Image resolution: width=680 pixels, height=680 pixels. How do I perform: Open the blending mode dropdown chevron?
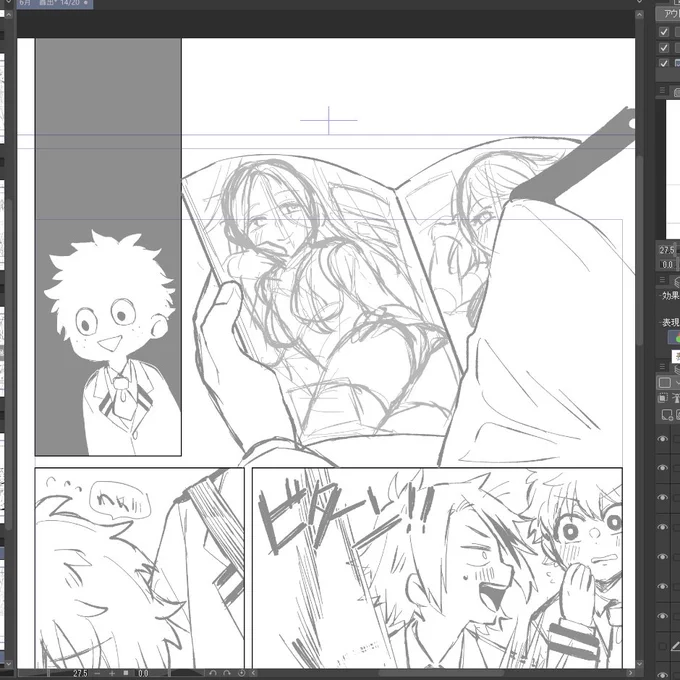tap(677, 382)
